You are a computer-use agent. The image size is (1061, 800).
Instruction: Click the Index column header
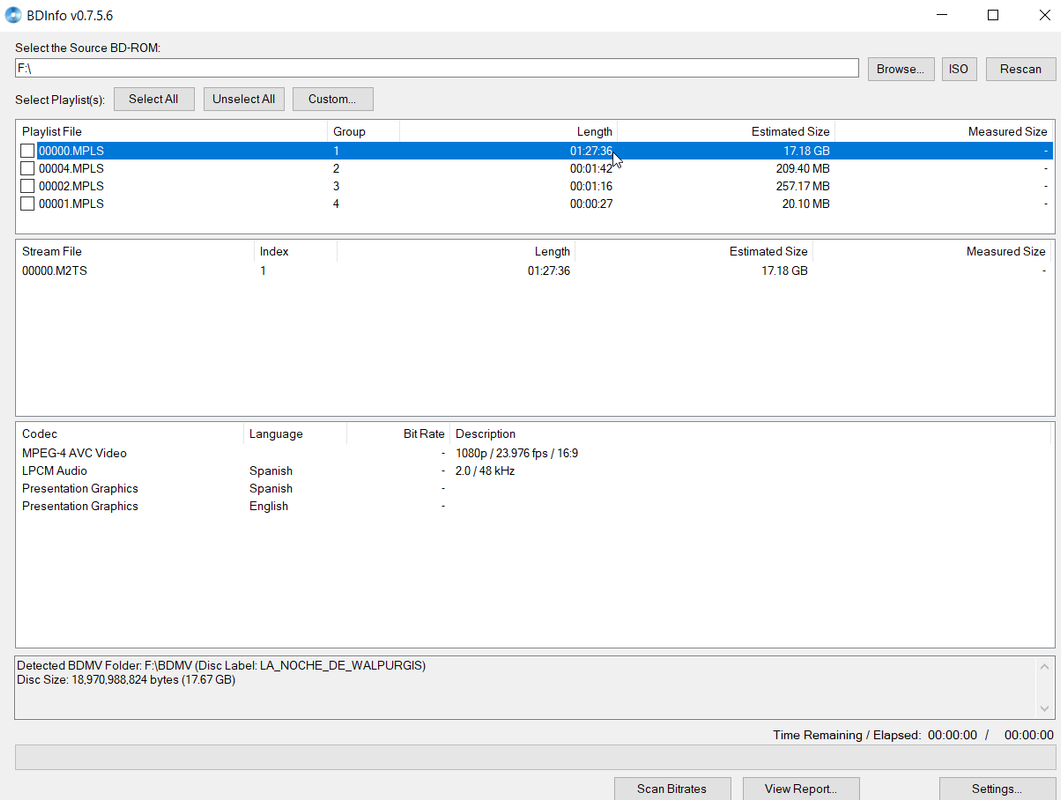tap(296, 251)
